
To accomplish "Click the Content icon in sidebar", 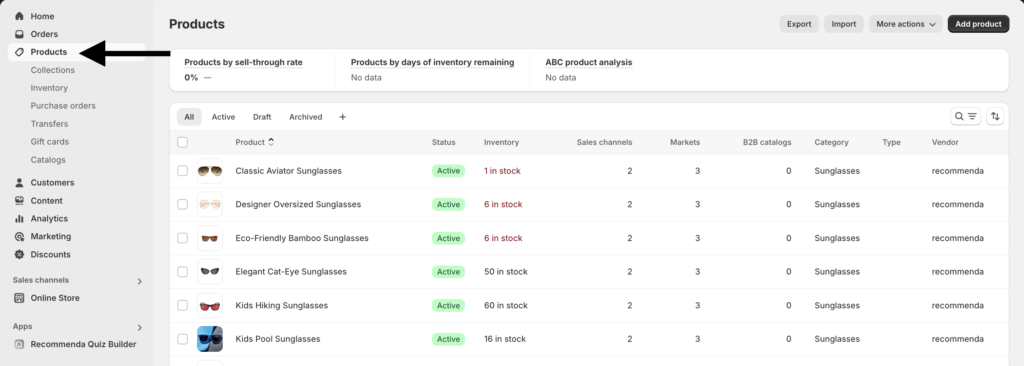I will pos(20,201).
